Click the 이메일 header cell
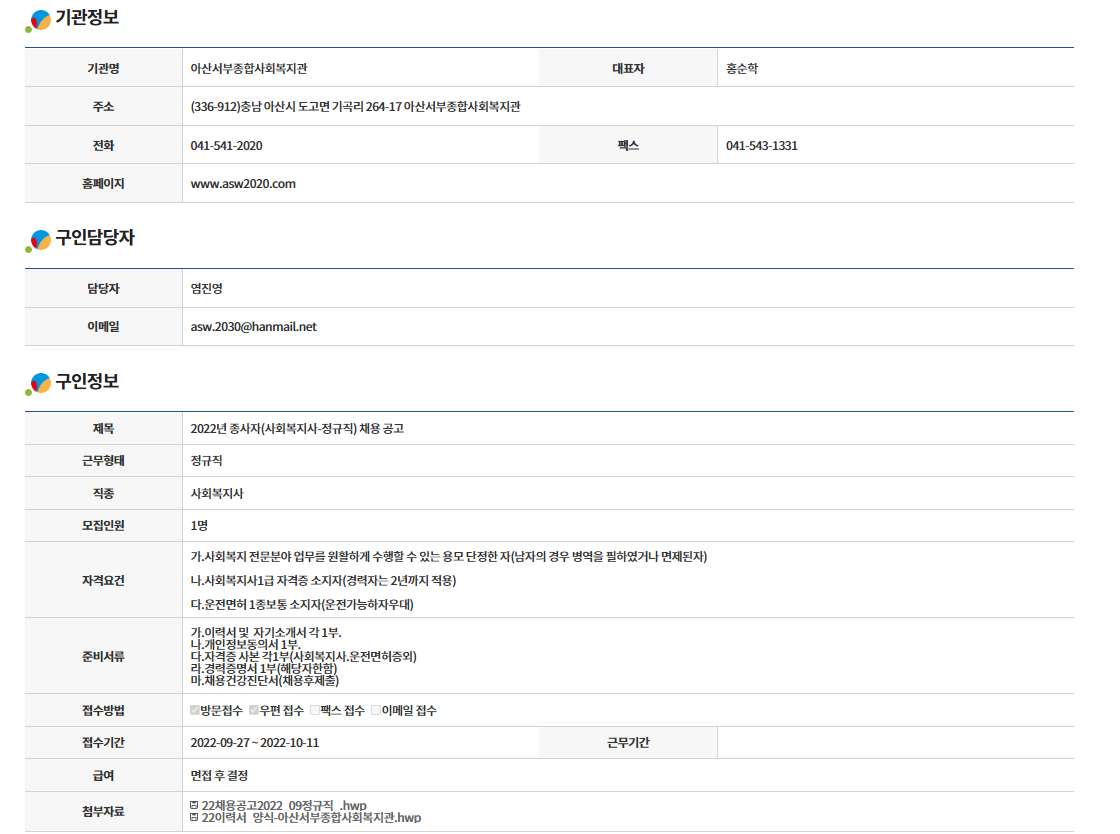Viewport: 1120px width, 834px height. 104,326
